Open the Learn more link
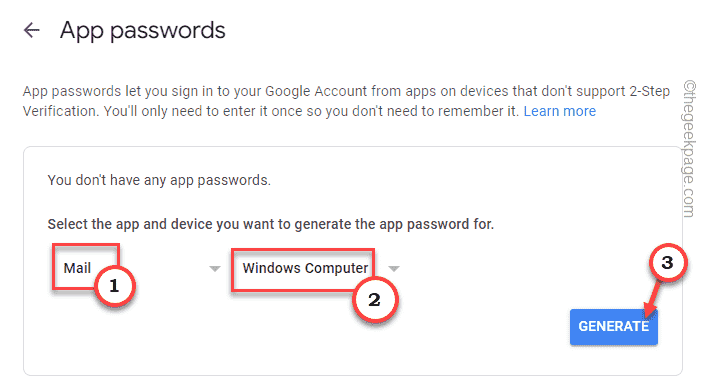This screenshot has height=392, width=708. click(x=559, y=111)
